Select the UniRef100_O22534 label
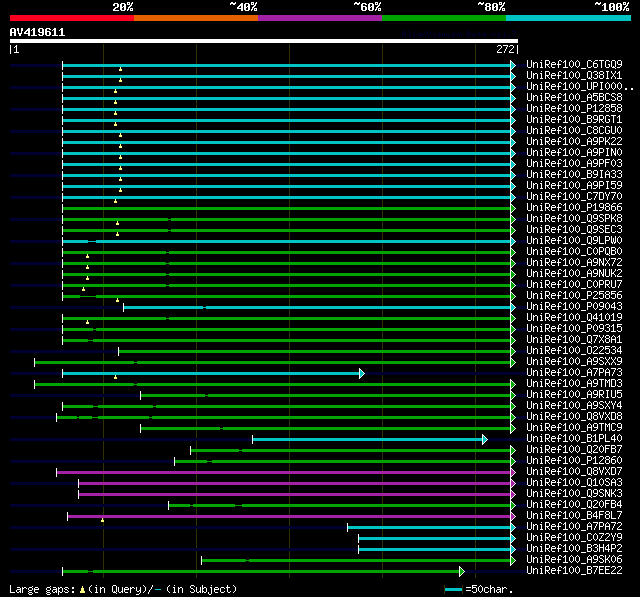640x597 pixels. pyautogui.click(x=574, y=351)
